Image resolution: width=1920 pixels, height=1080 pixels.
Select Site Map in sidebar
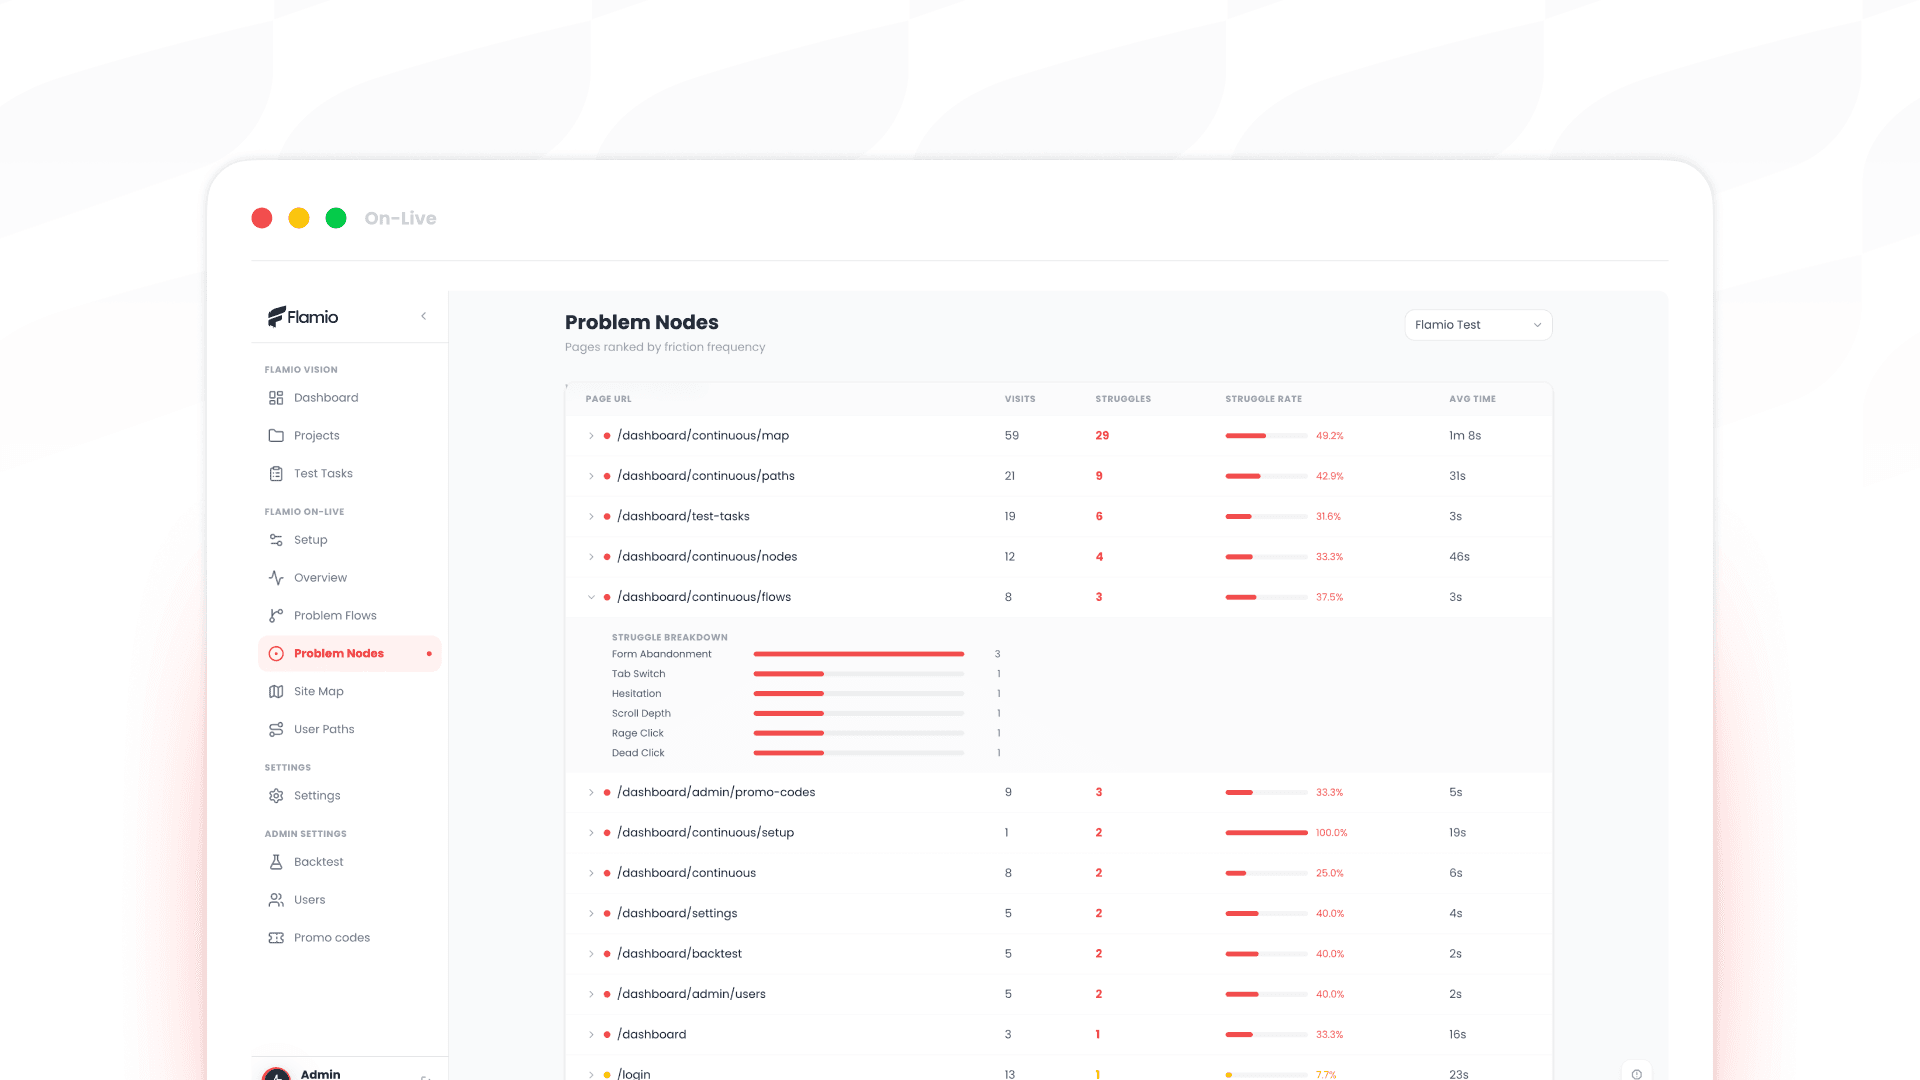click(x=349, y=692)
